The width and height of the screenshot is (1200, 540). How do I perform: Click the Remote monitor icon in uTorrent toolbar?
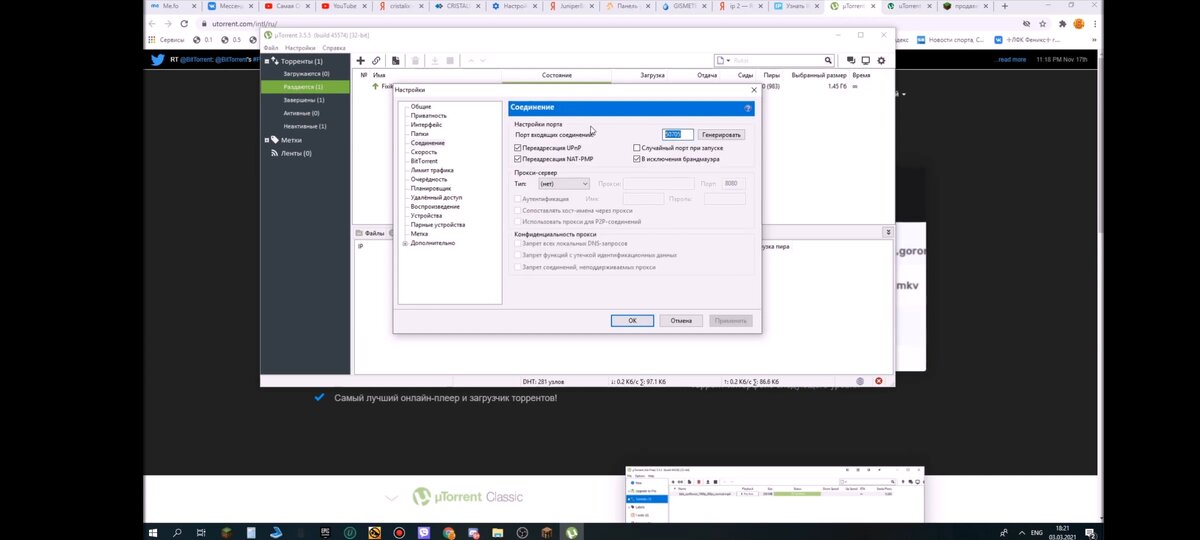coord(866,61)
